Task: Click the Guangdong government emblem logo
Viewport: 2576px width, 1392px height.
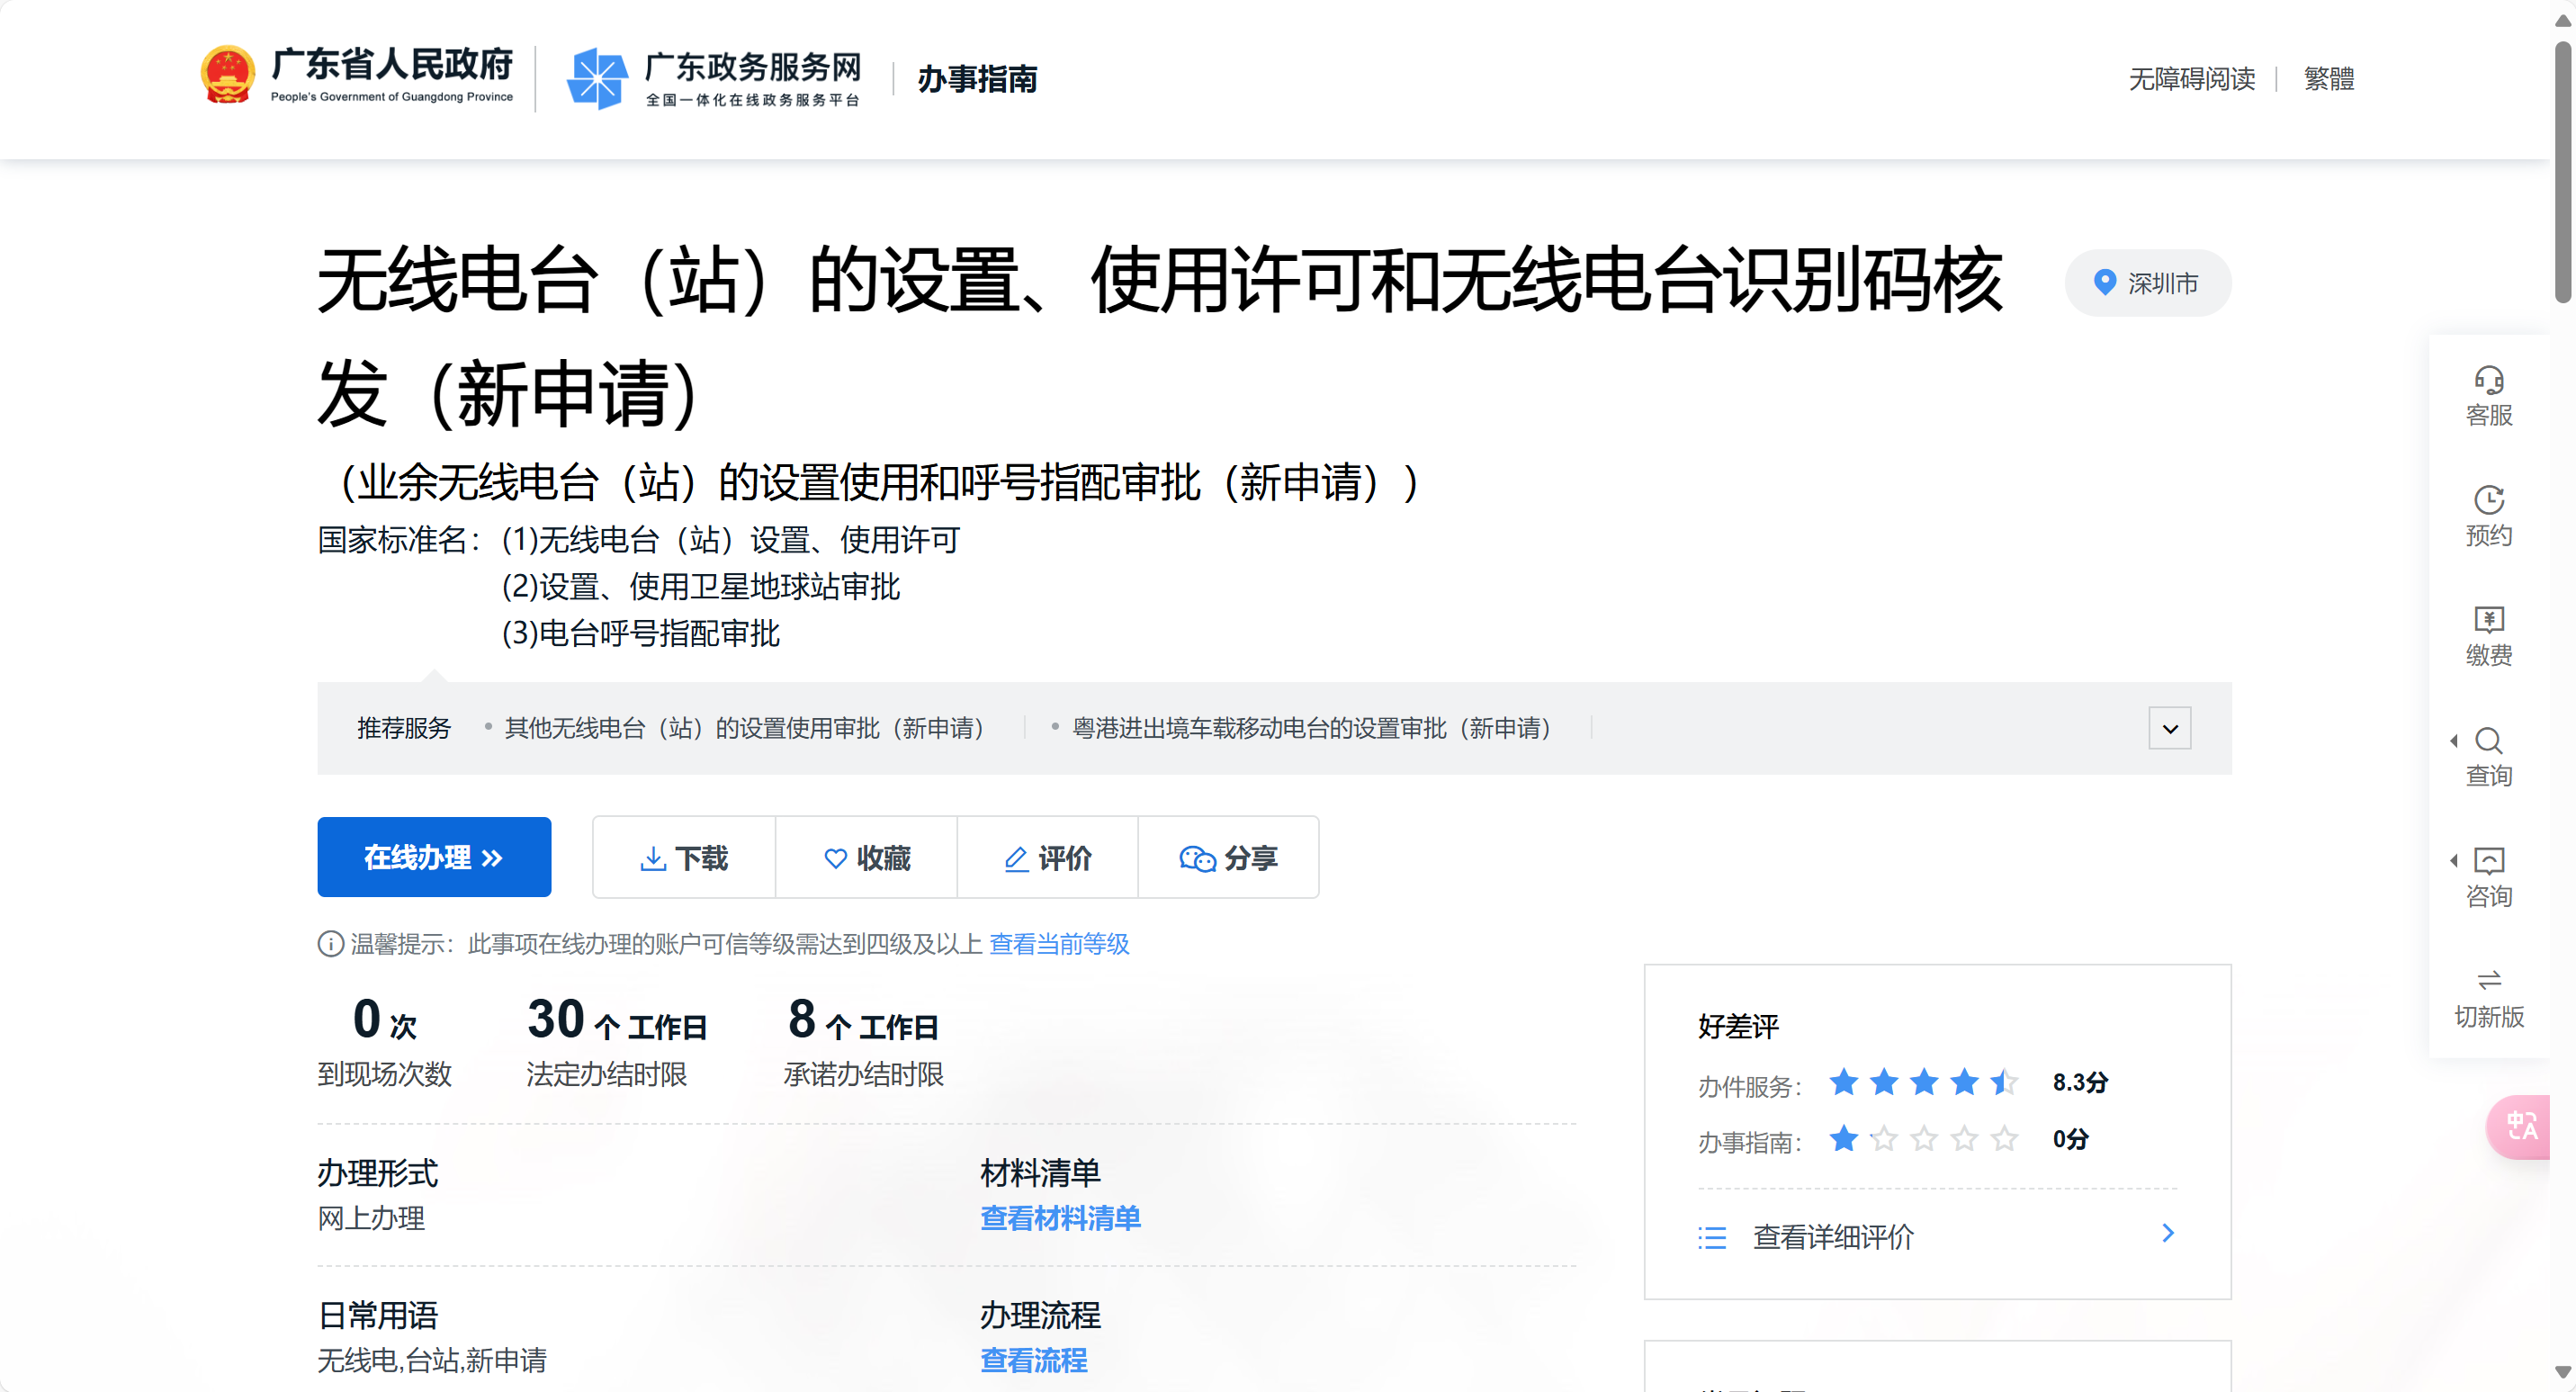Action: pos(227,76)
